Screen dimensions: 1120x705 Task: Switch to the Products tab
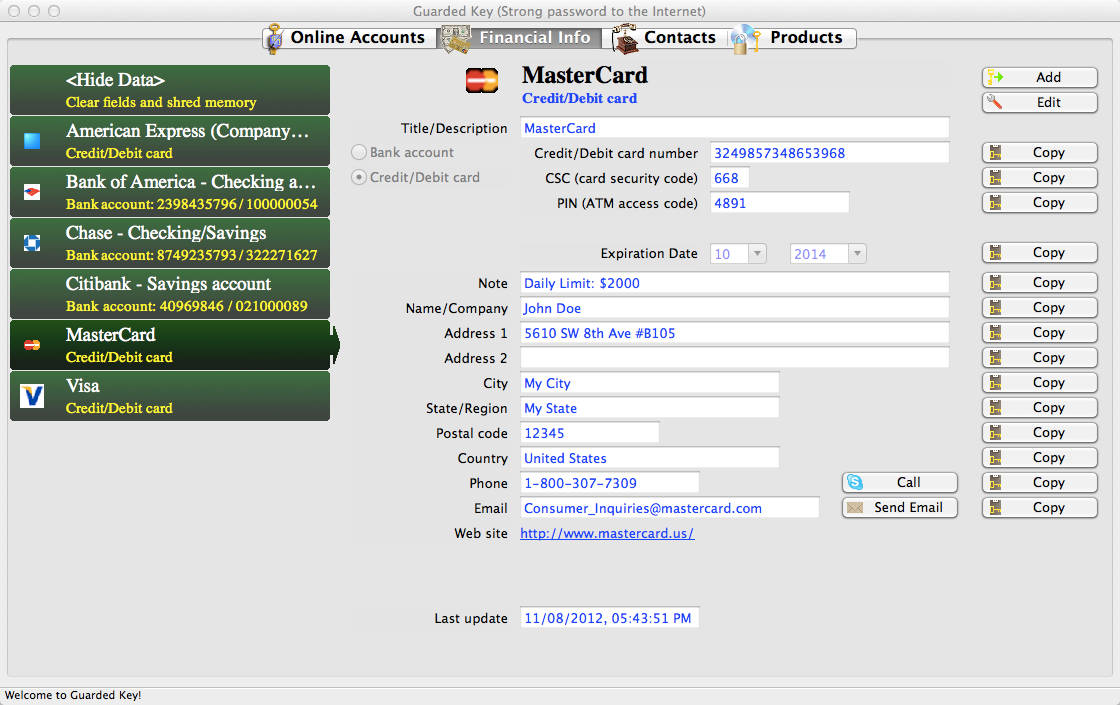[x=793, y=38]
